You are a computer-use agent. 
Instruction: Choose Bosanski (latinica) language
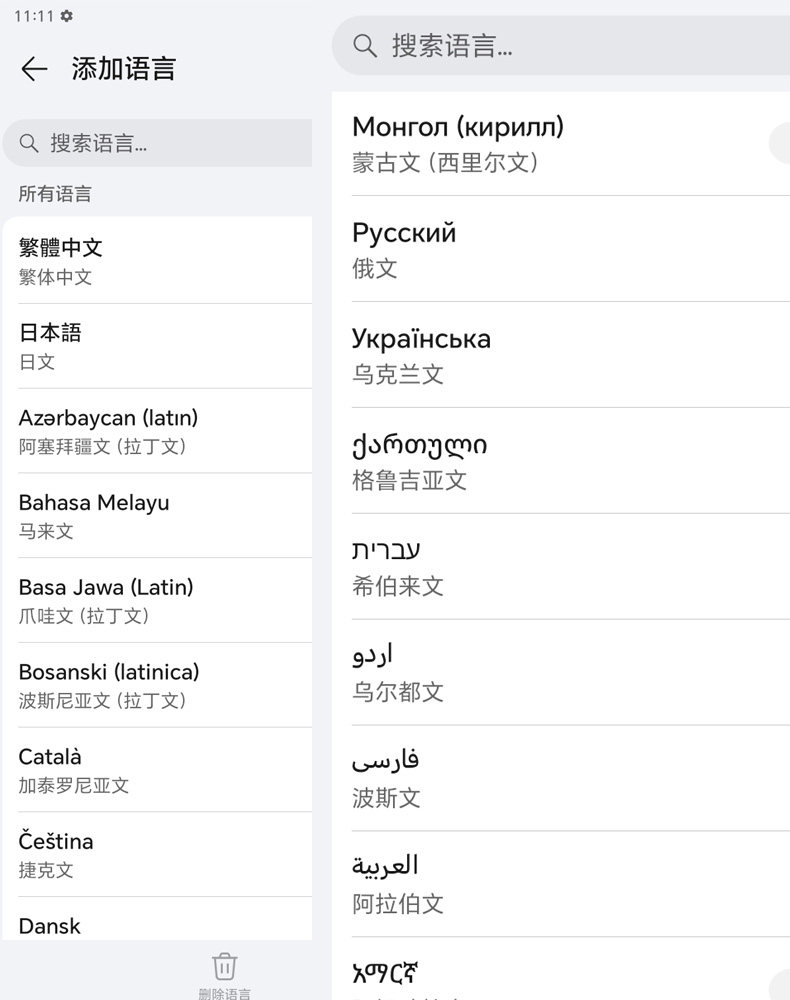pos(160,685)
